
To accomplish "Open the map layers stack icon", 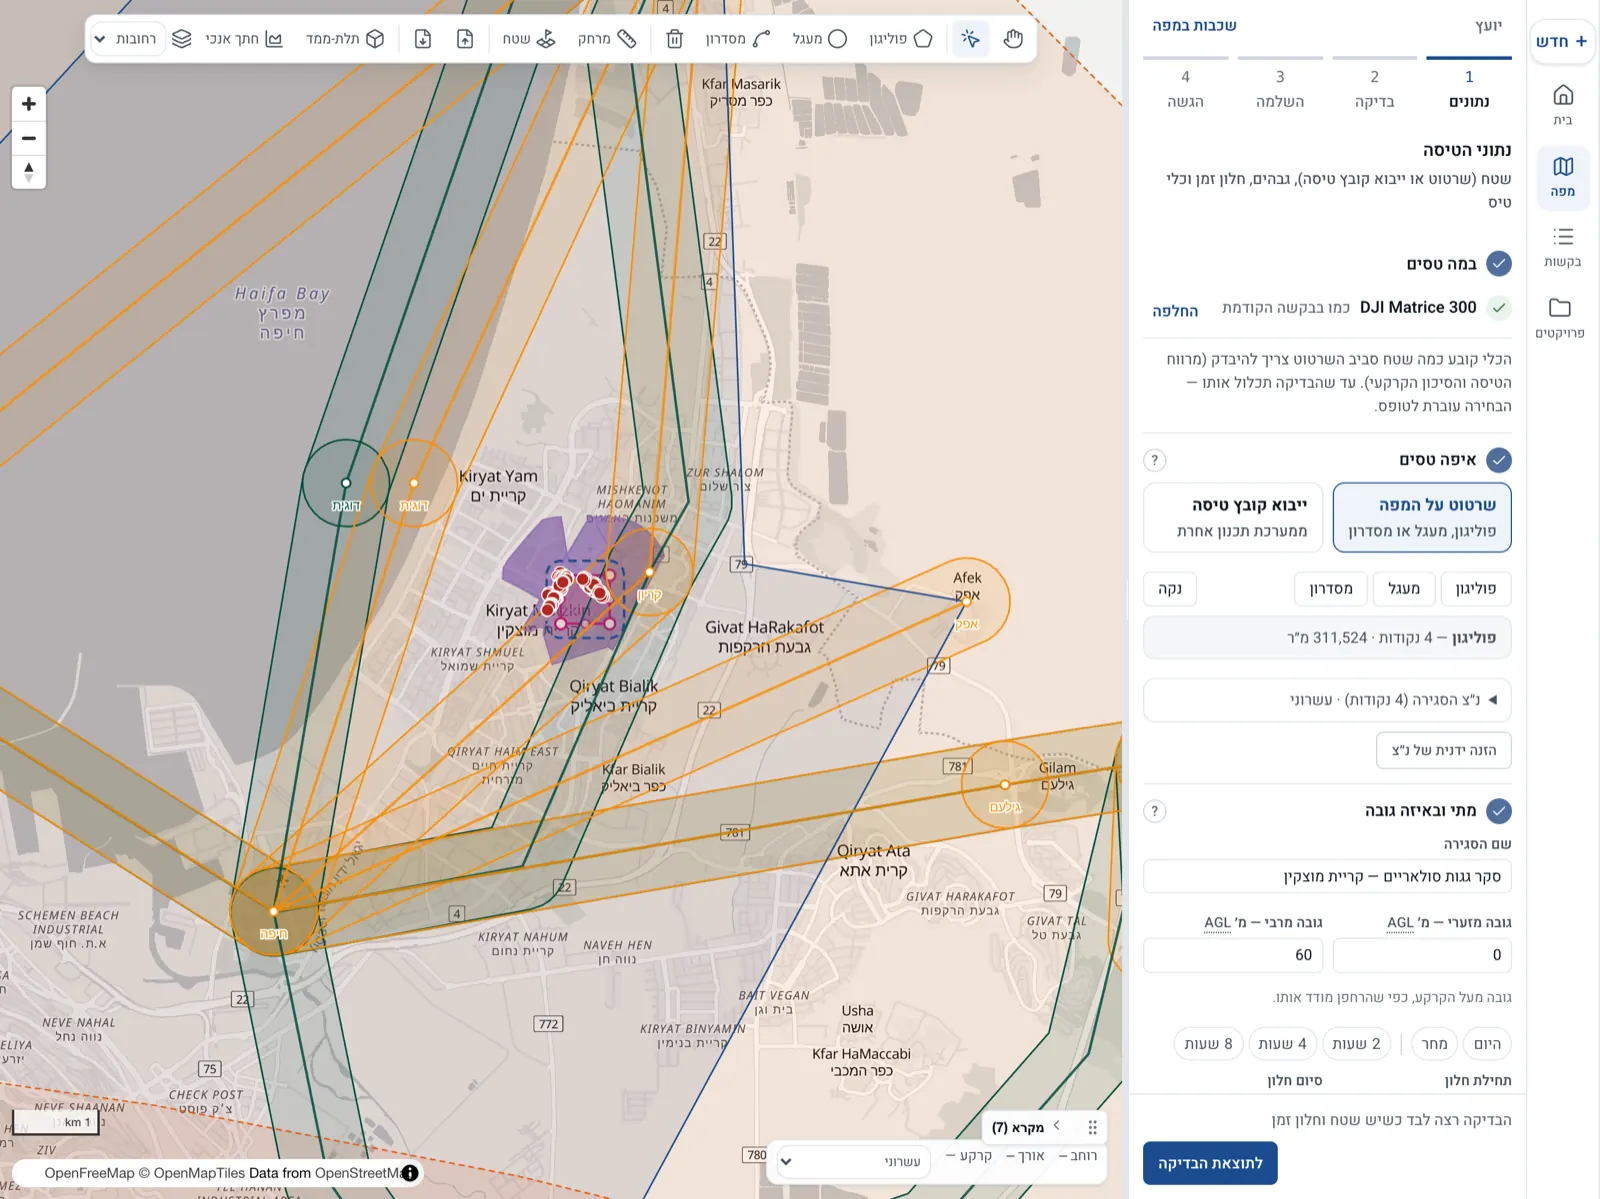I will point(181,39).
